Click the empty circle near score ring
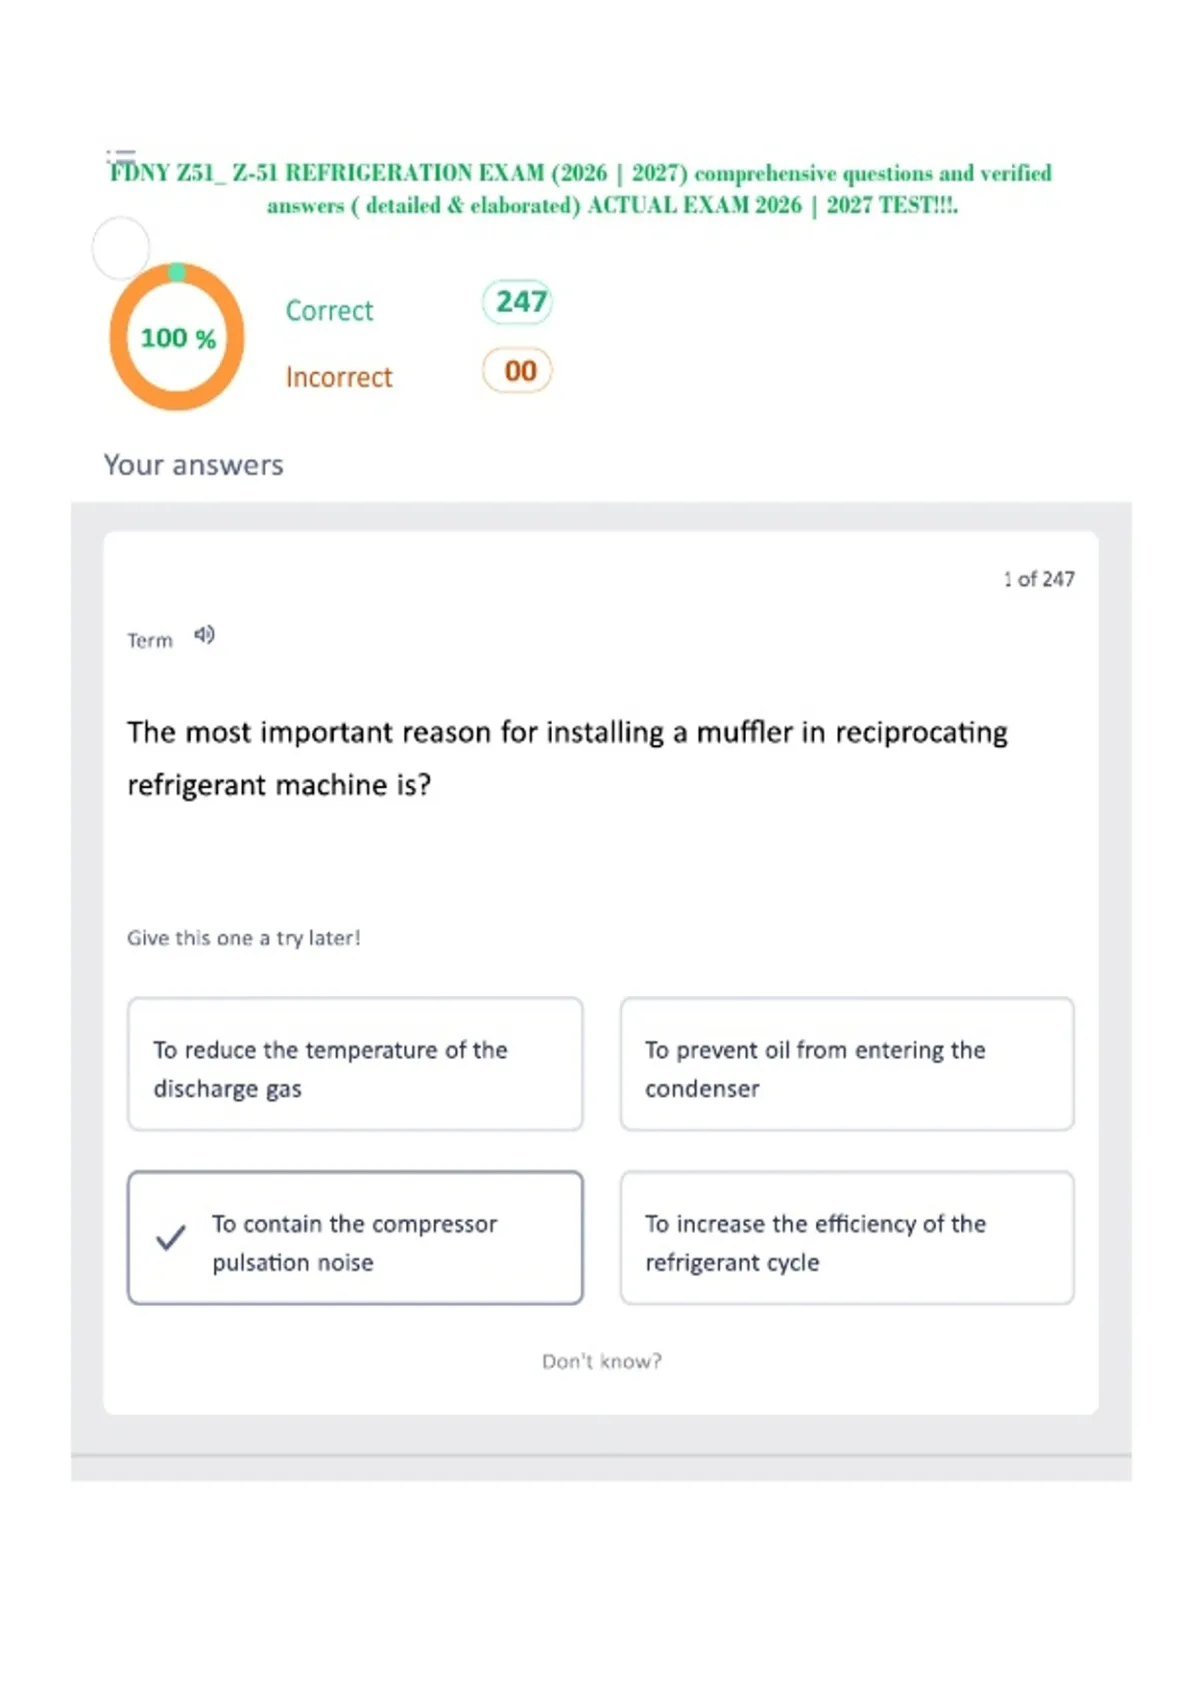This screenshot has width=1200, height=1700. 121,247
